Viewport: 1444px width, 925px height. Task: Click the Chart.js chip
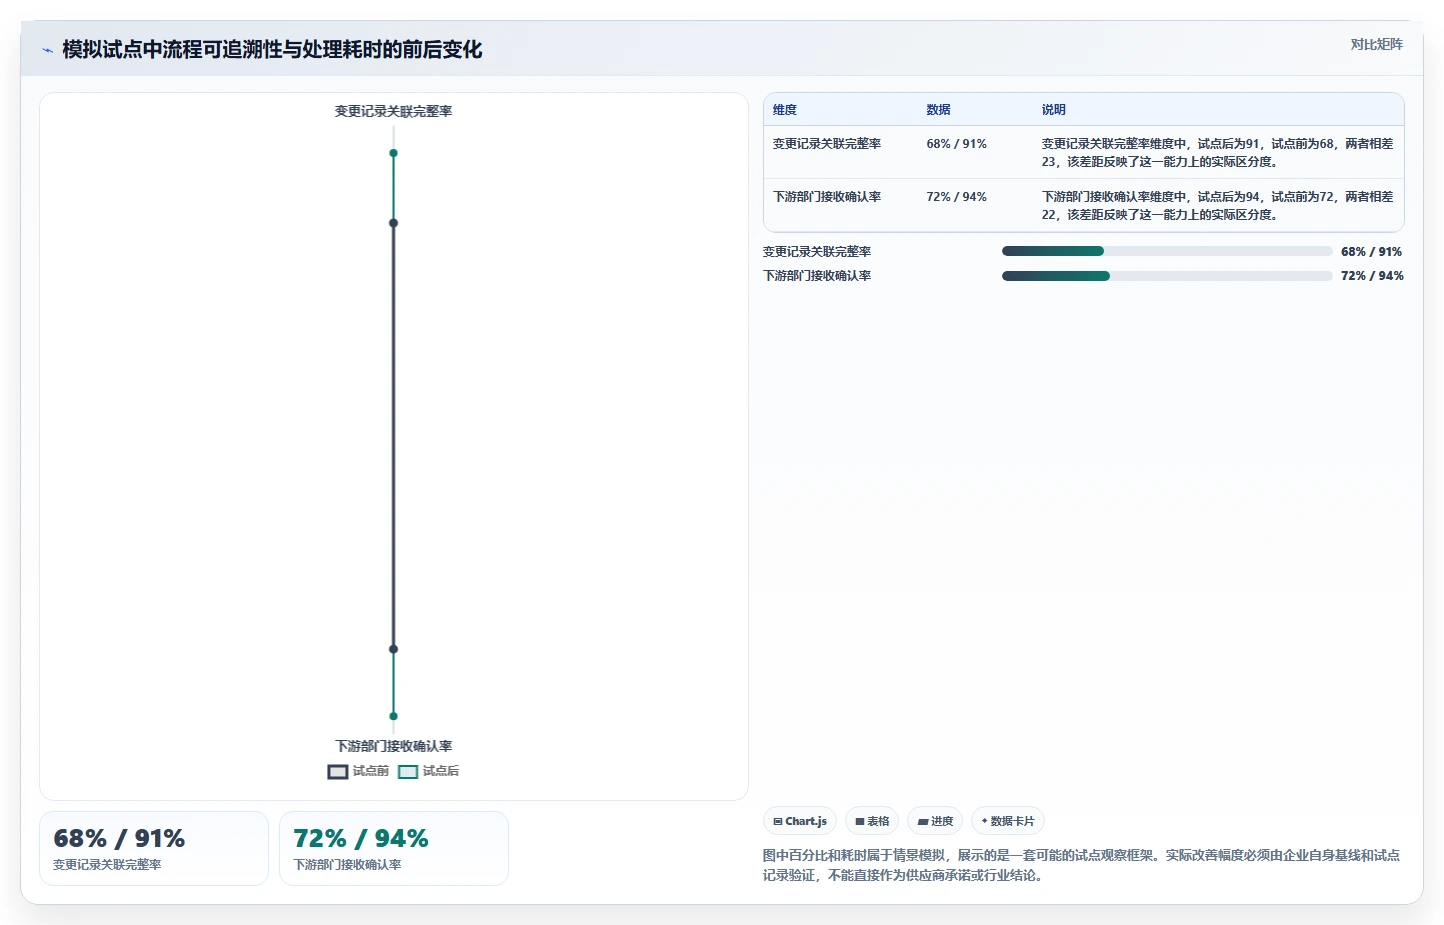click(x=800, y=821)
